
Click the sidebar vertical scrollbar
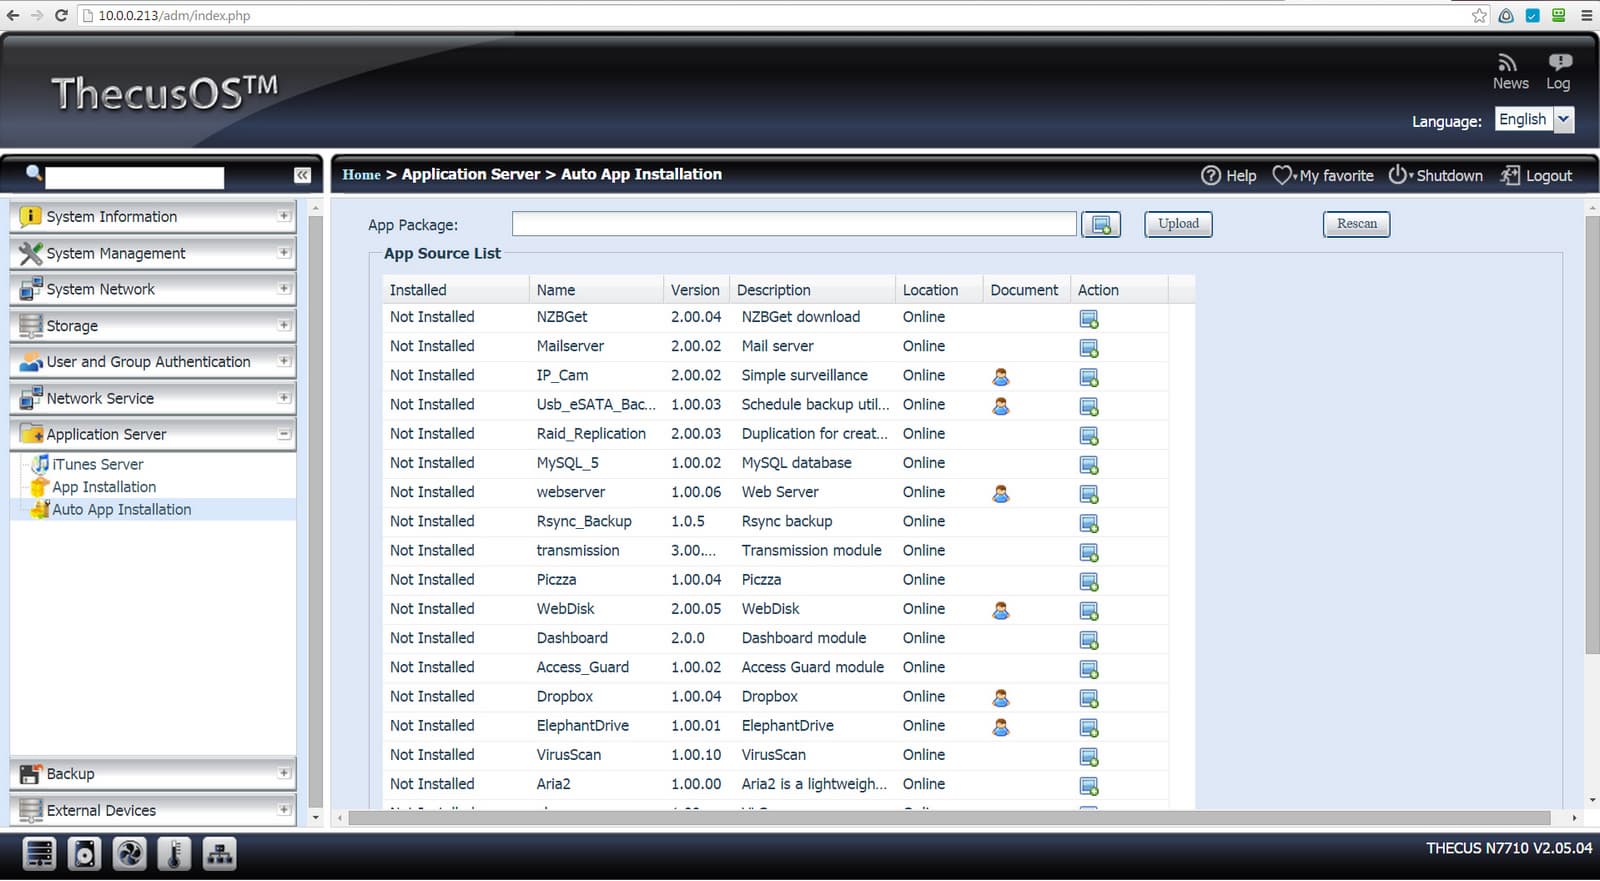tap(315, 510)
